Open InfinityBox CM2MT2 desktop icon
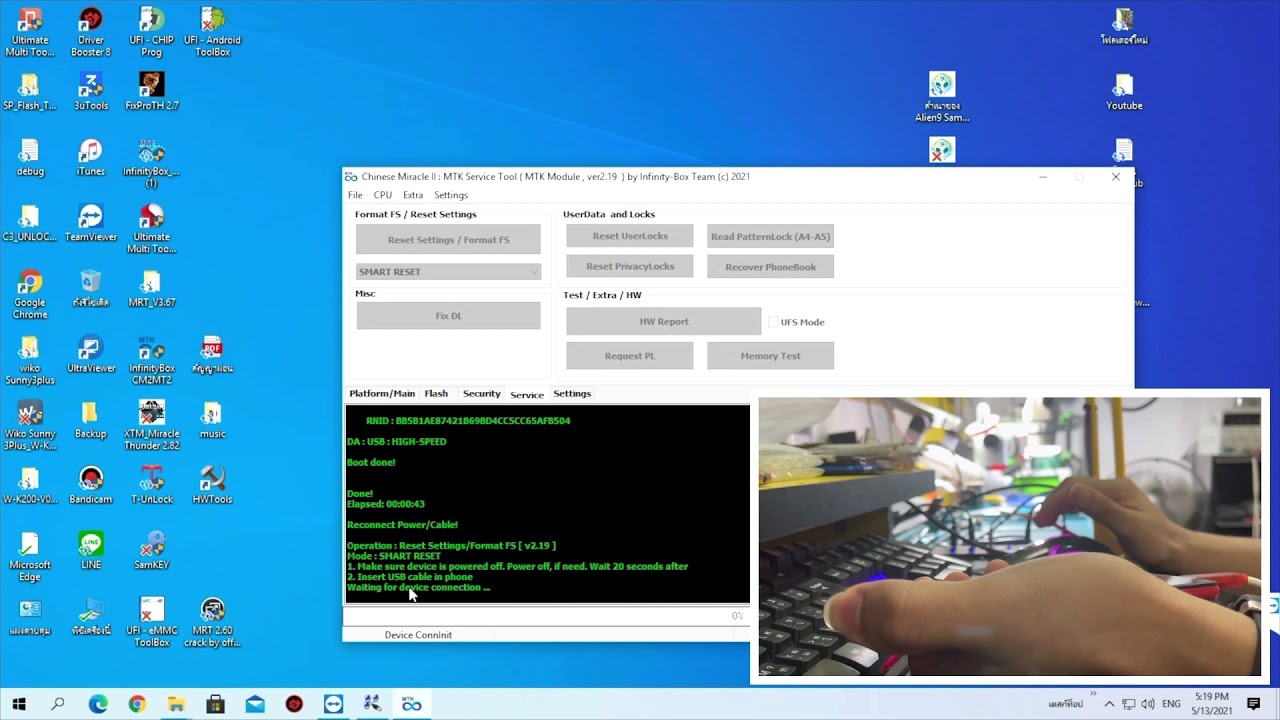Screen dimensions: 1280x720 152,360
